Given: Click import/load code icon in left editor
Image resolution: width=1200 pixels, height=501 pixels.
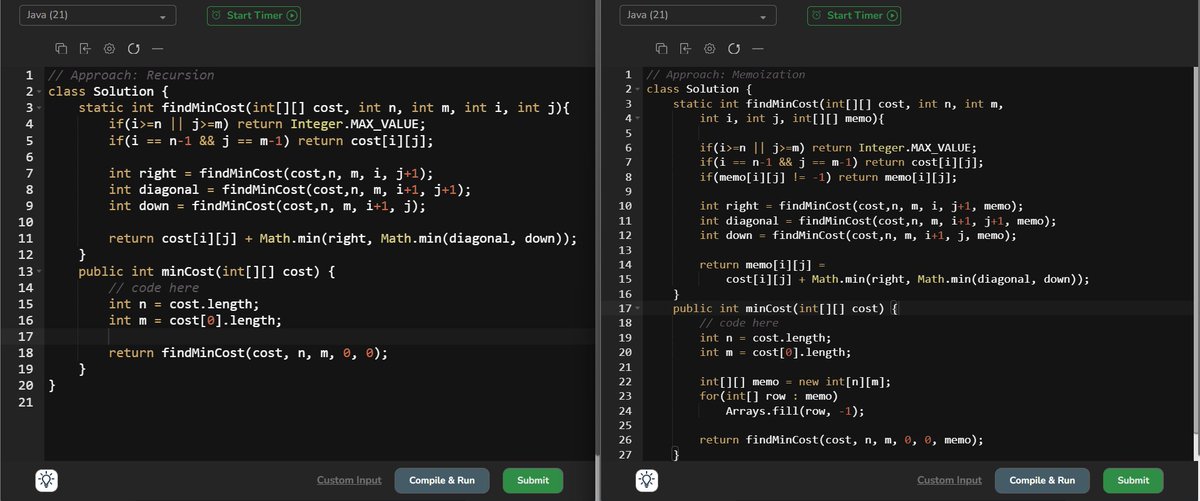Looking at the screenshot, I should pos(85,48).
